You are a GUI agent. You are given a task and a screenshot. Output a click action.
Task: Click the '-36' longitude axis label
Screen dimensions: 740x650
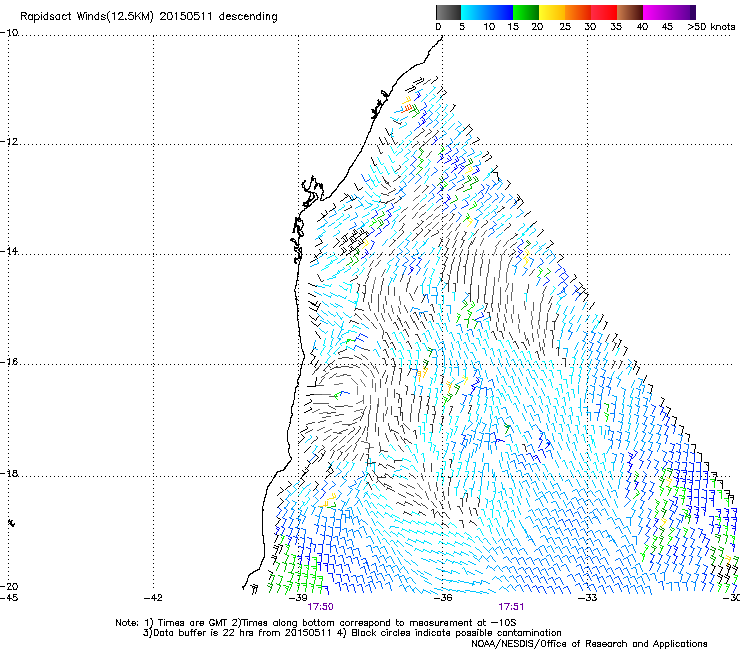click(443, 598)
